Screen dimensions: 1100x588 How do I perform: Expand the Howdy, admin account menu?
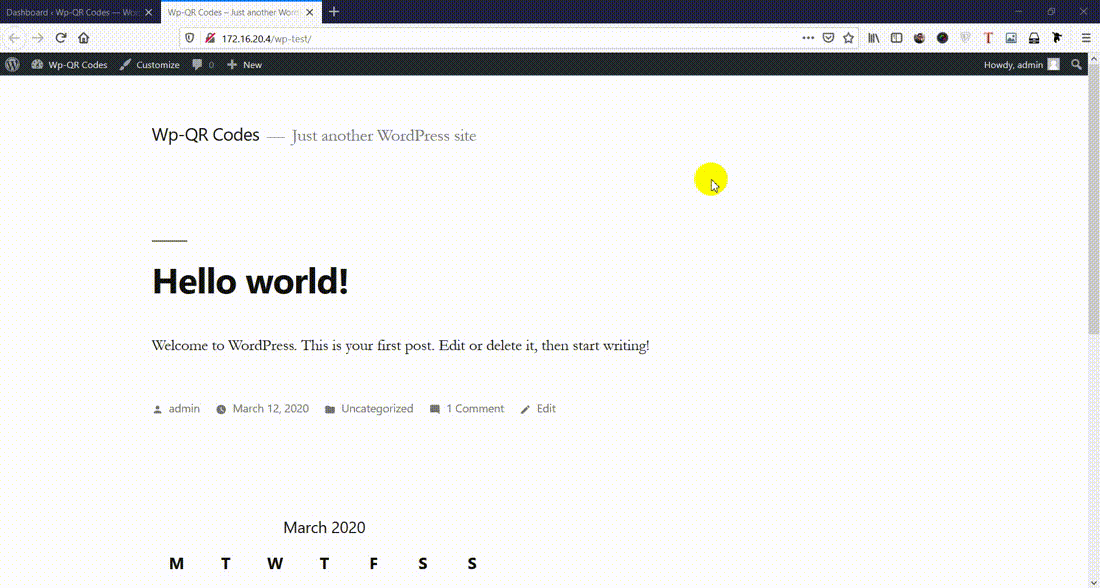1020,64
